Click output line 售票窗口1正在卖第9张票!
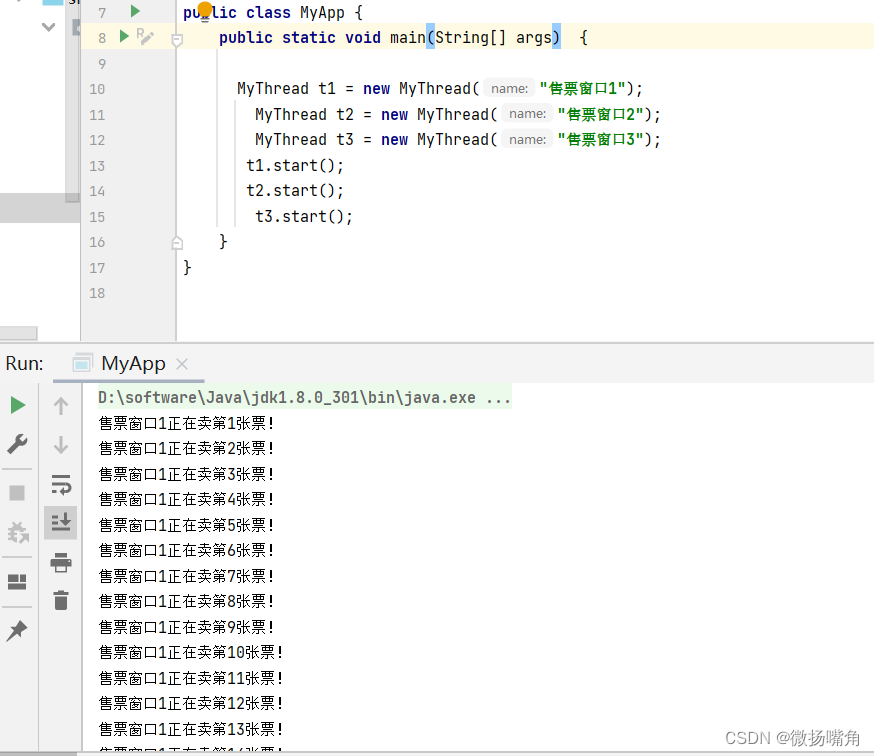874x756 pixels. tap(186, 627)
